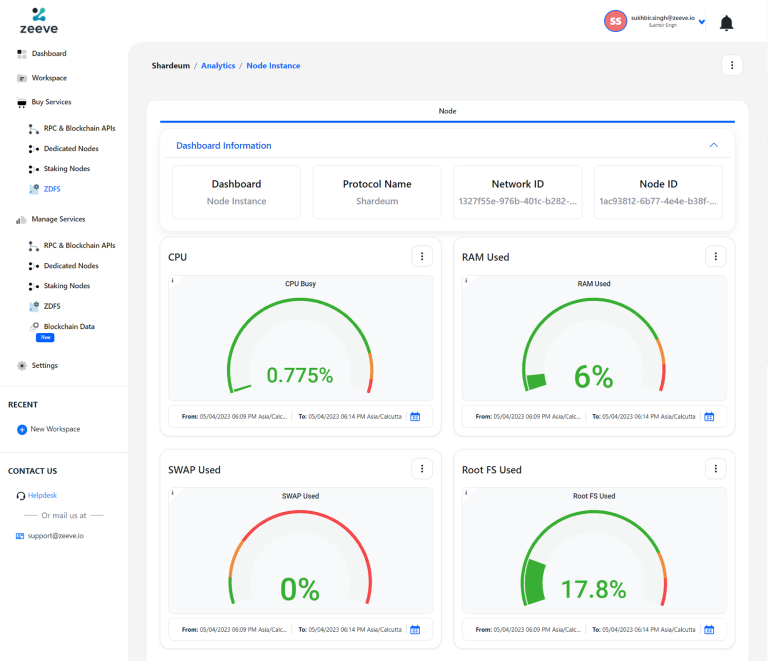Open the page-level three-dot options menu
This screenshot has height=661, width=768.
[x=732, y=66]
